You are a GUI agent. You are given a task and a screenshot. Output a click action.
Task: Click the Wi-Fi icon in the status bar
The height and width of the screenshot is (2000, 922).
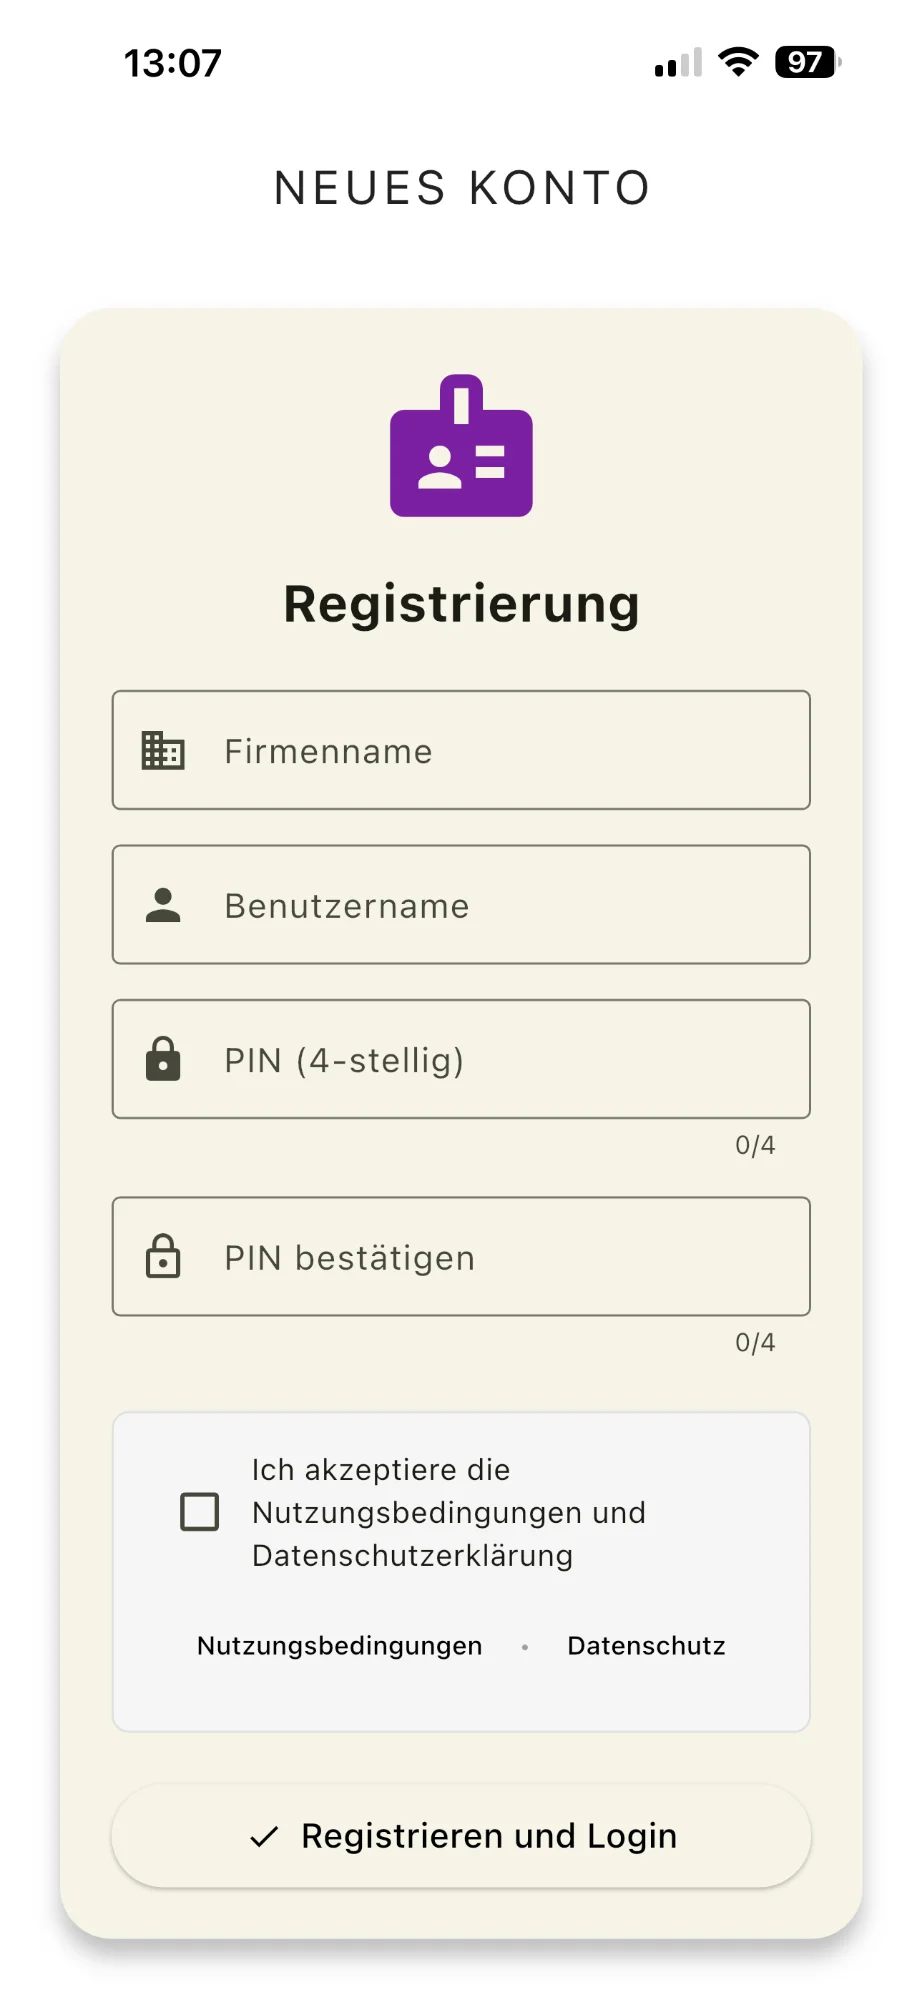click(x=737, y=62)
